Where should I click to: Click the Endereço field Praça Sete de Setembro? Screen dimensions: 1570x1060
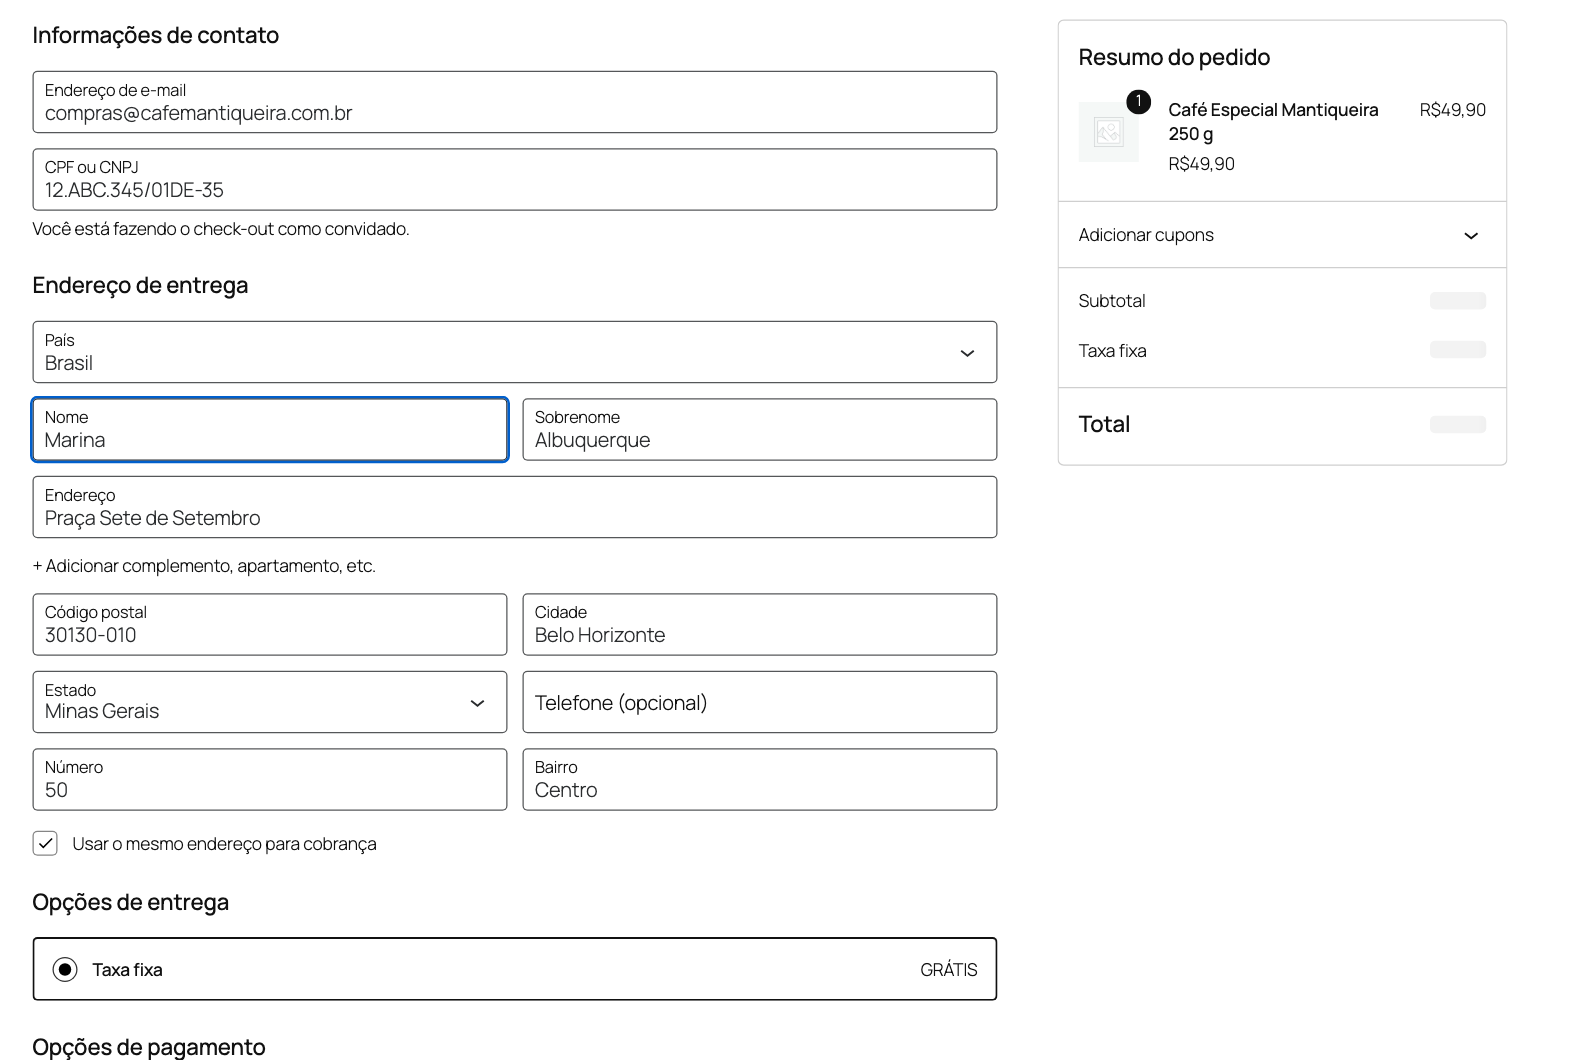515,507
